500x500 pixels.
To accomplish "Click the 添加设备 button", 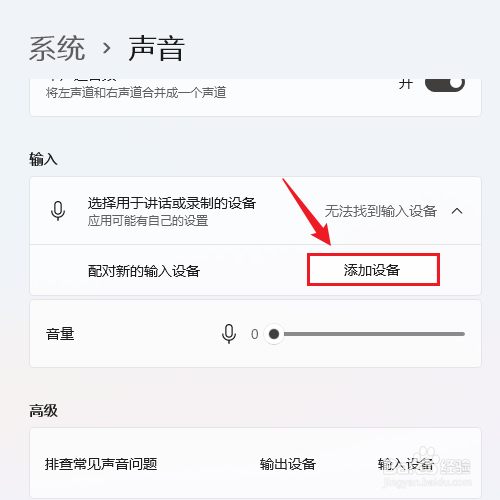I will 373,270.
